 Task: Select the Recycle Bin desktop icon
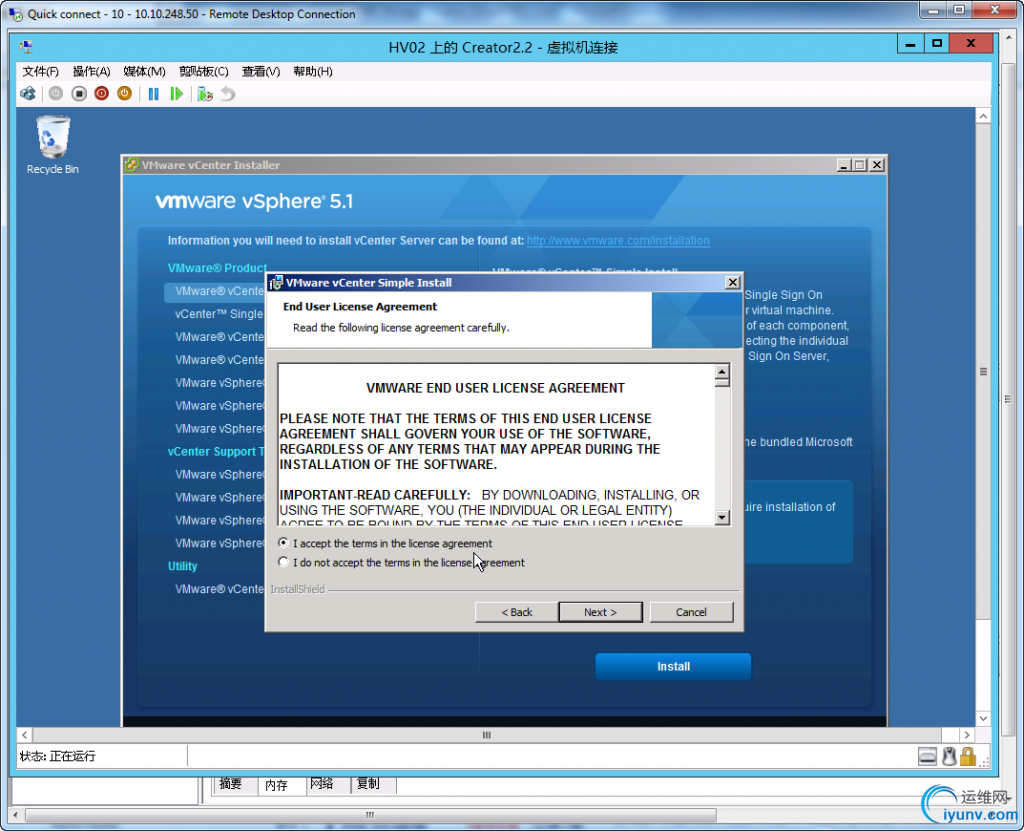[x=52, y=145]
